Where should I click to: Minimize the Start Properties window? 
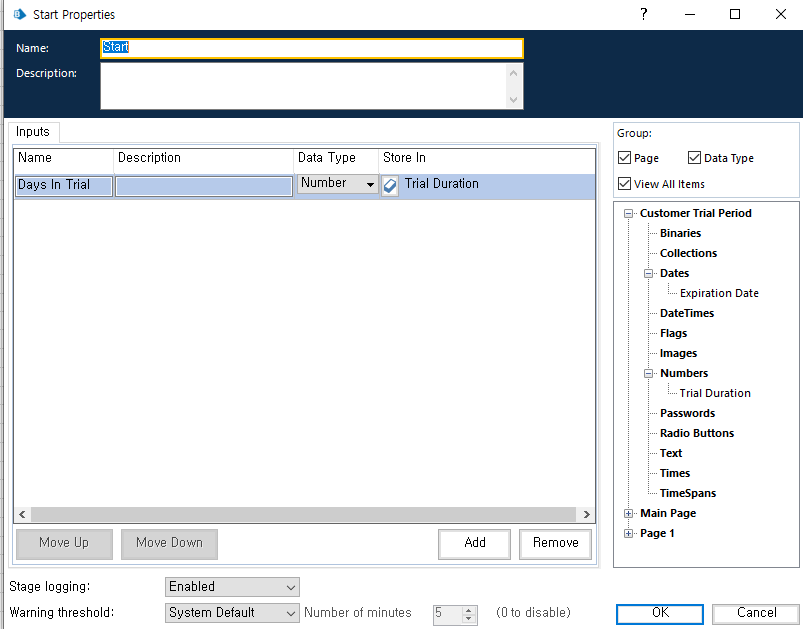tap(690, 14)
